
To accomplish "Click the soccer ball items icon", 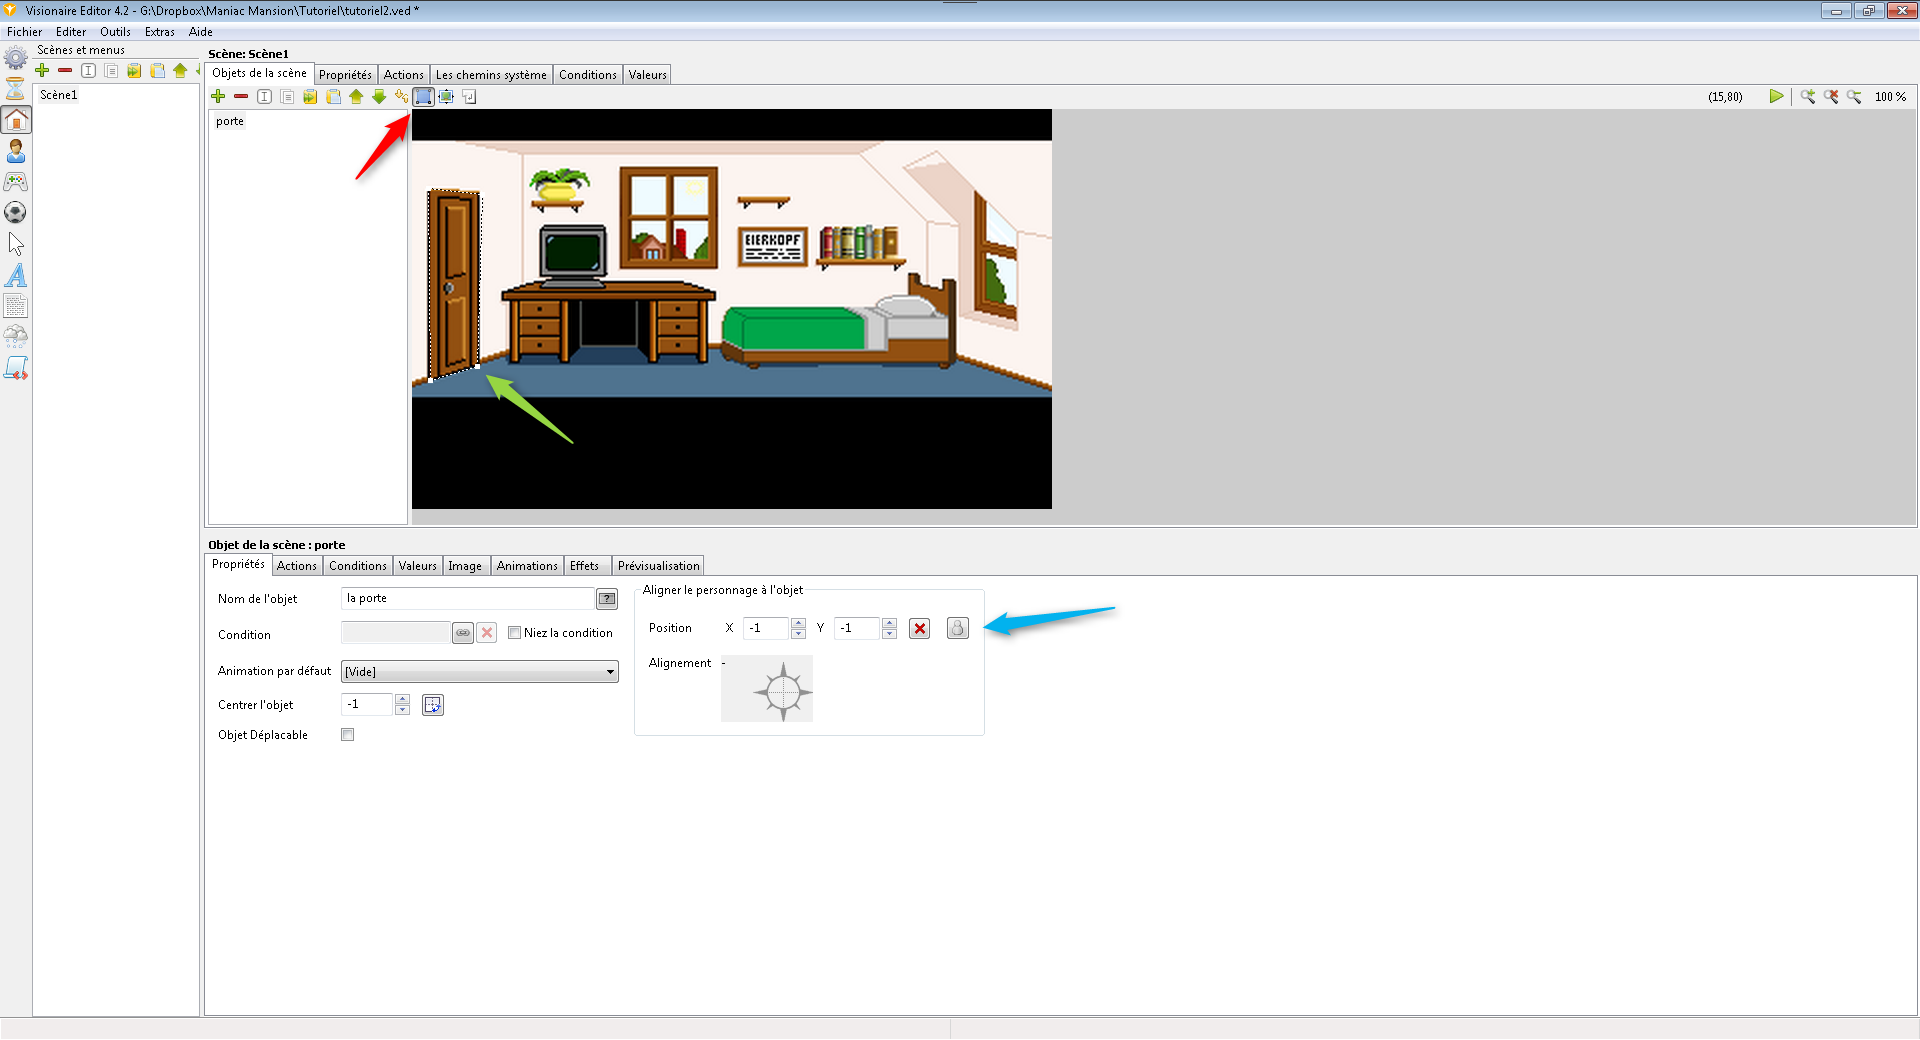I will pos(16,213).
